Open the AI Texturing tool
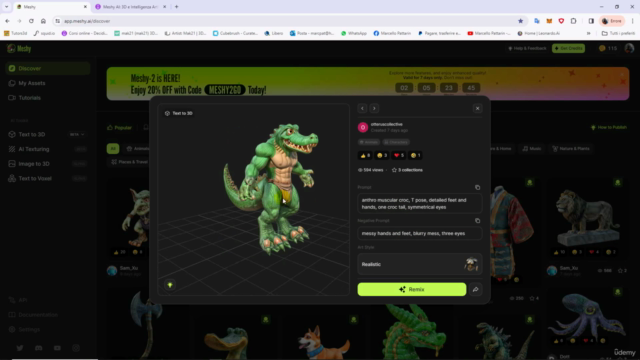The height and width of the screenshot is (360, 640). [x=33, y=149]
